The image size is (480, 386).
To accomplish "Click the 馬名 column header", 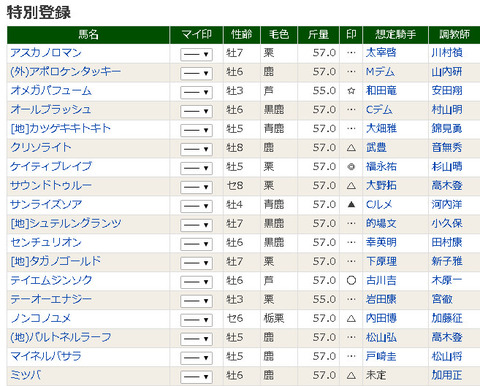I will pos(88,35).
